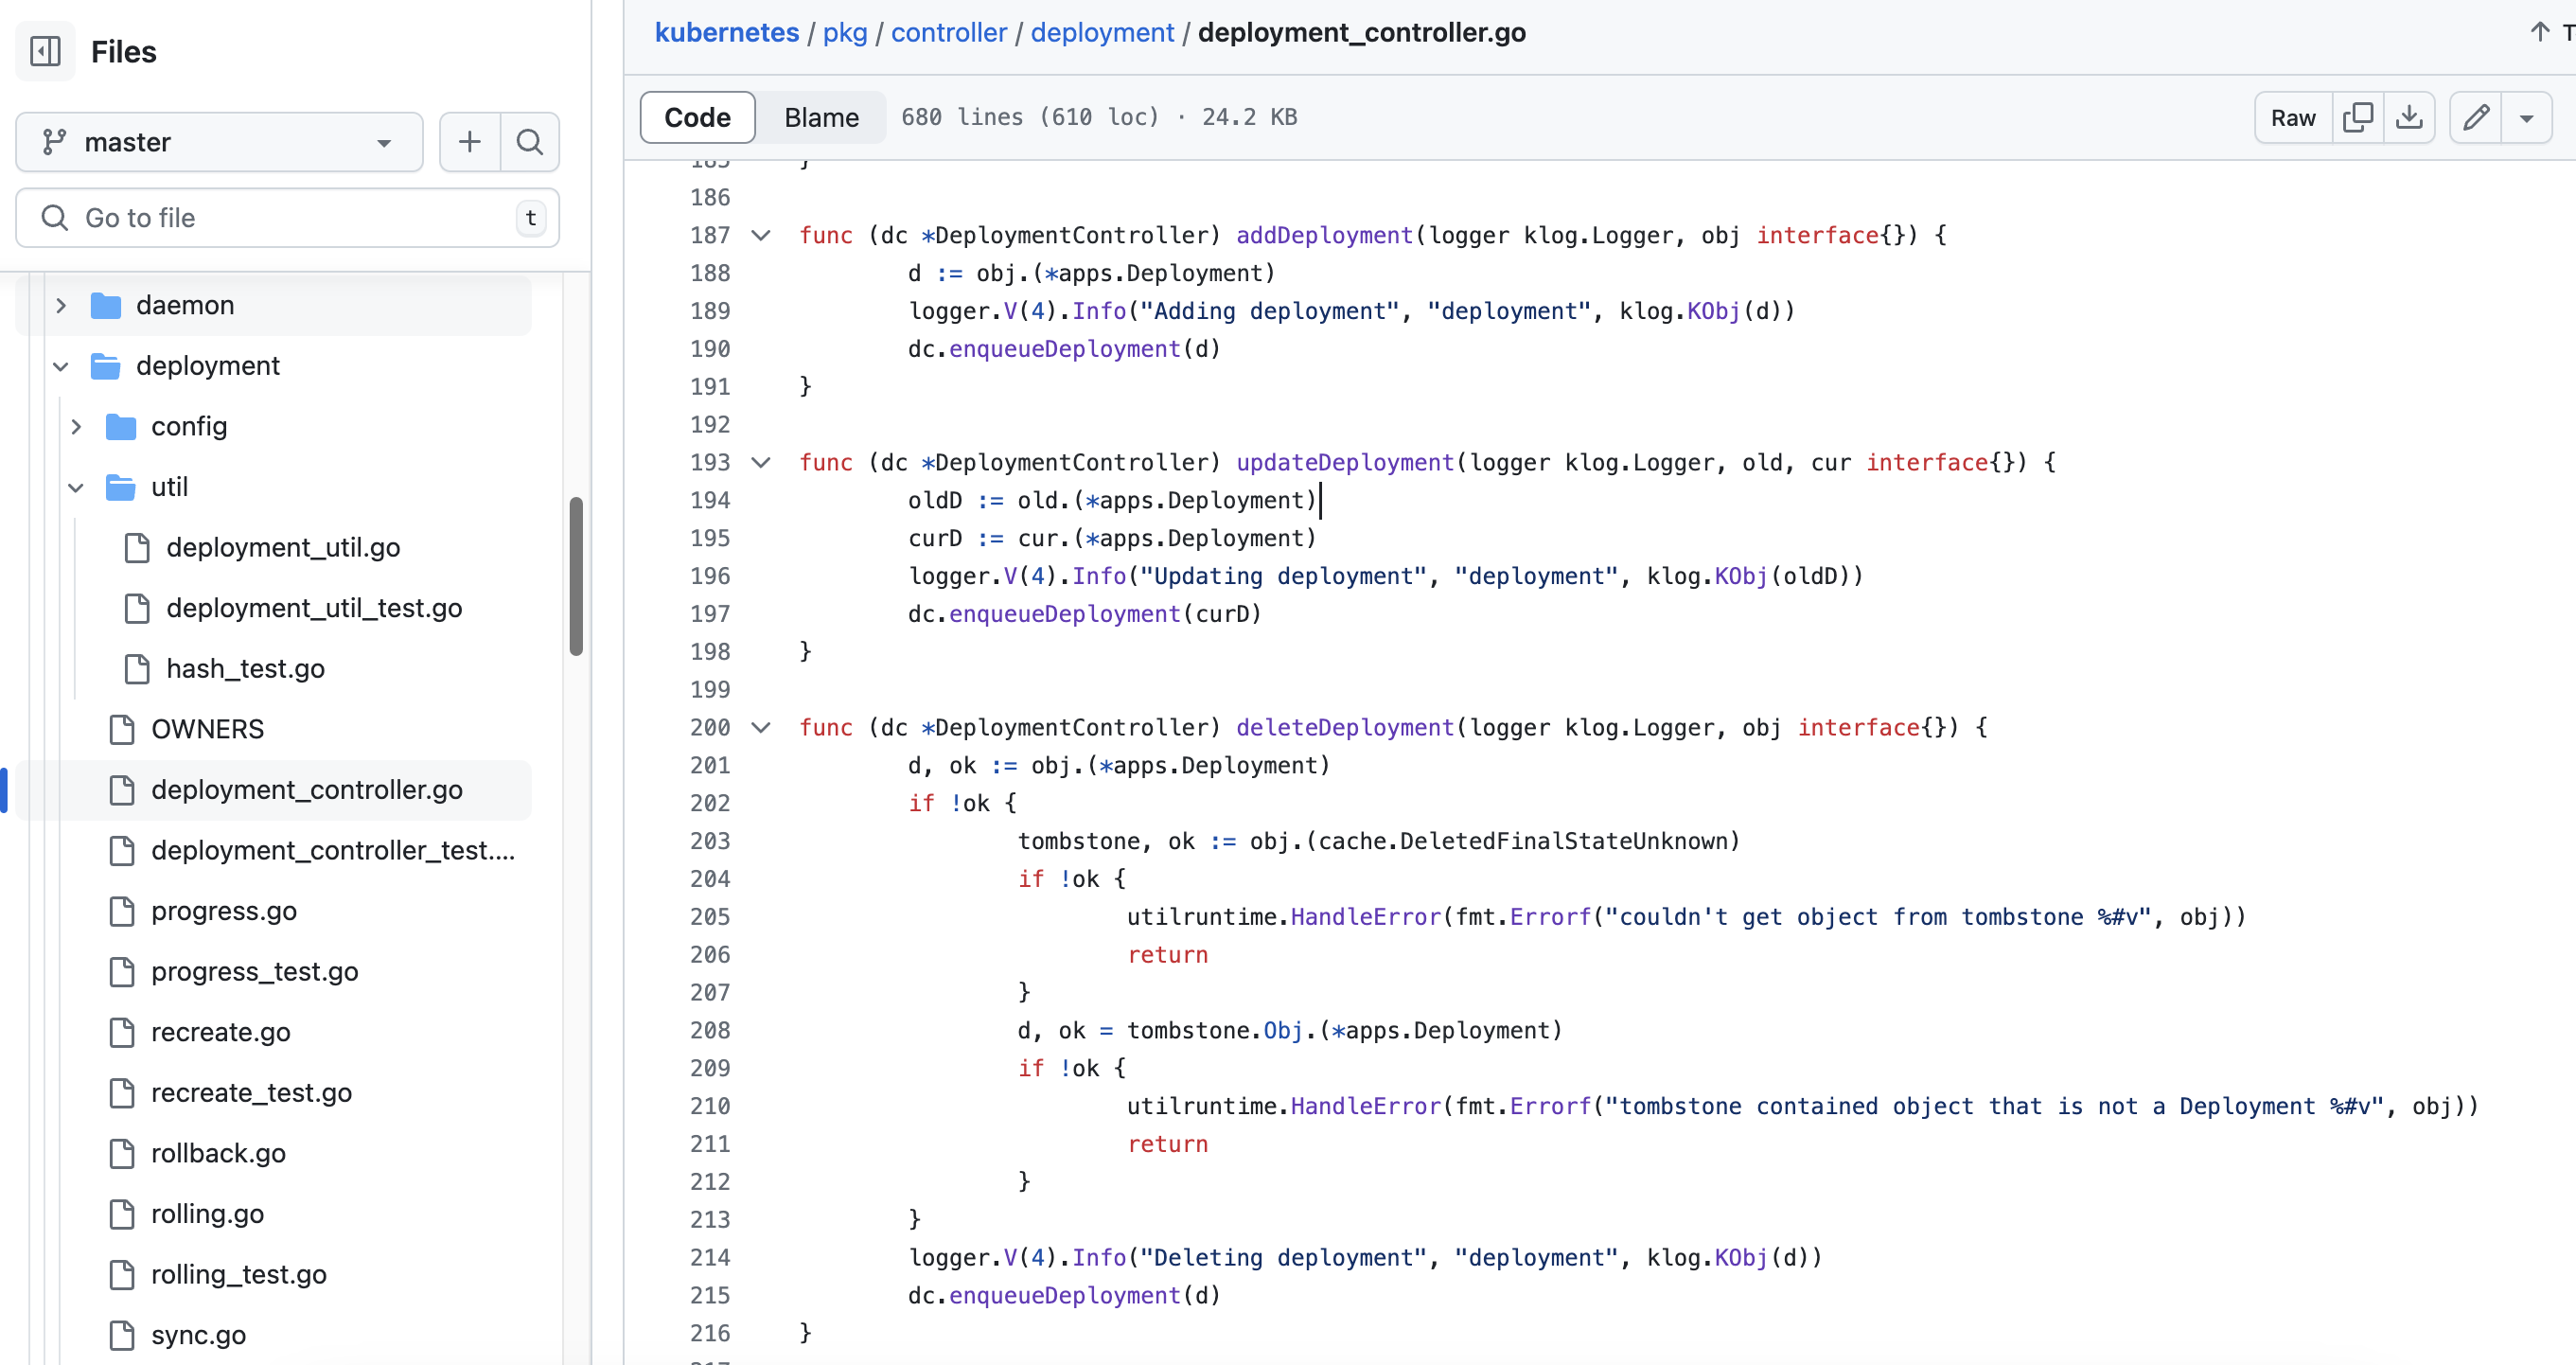
Task: Collapse the Files side panel icon
Action: pos(45,51)
